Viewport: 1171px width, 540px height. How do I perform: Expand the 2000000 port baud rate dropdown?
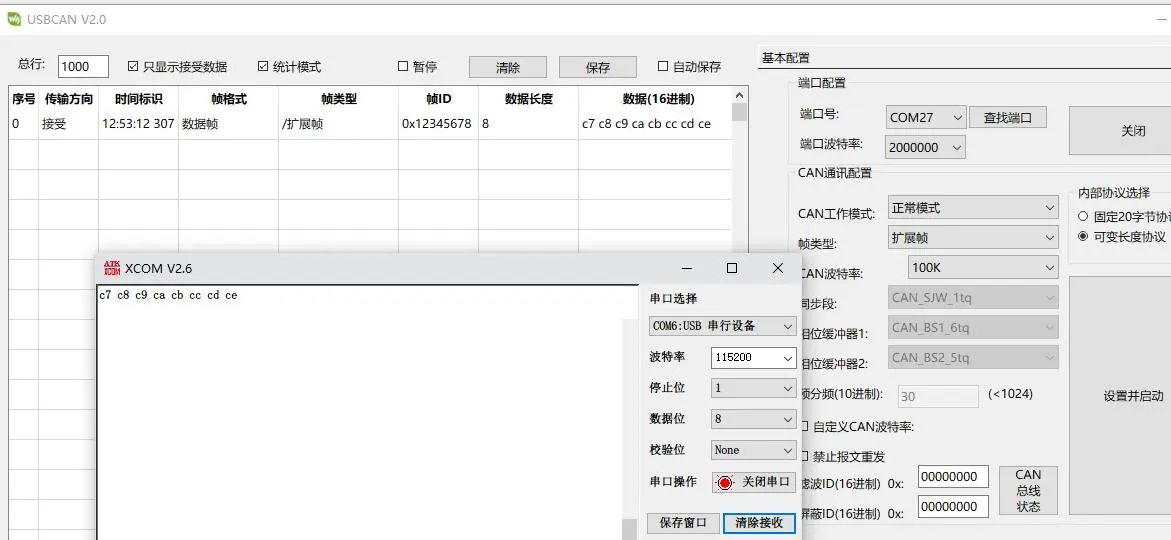tap(926, 147)
